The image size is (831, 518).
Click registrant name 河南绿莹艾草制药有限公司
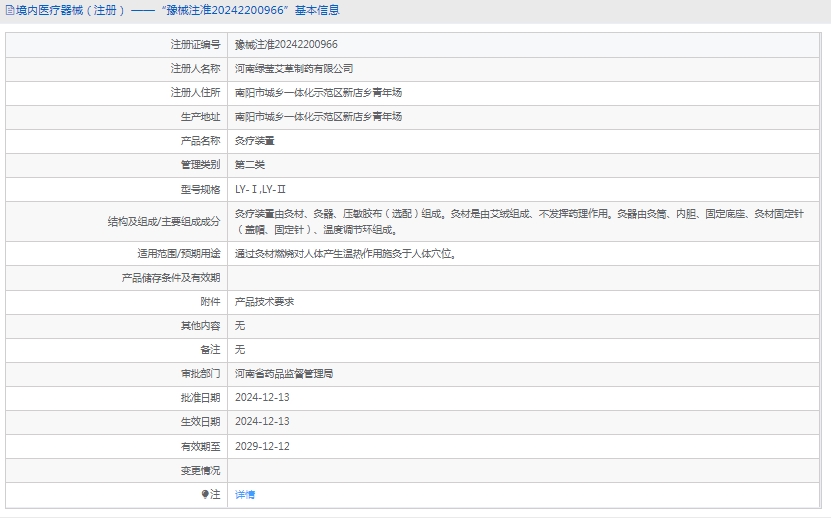pos(294,69)
